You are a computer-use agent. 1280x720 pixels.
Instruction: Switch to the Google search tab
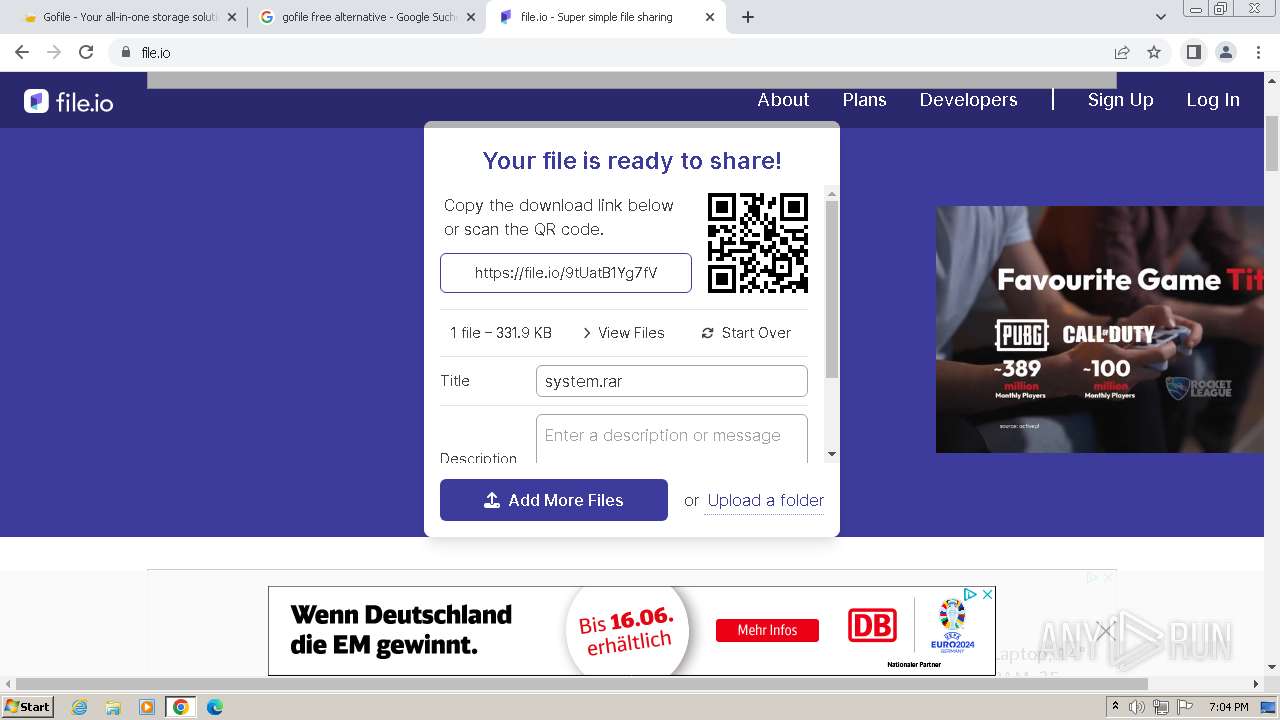coord(358,17)
